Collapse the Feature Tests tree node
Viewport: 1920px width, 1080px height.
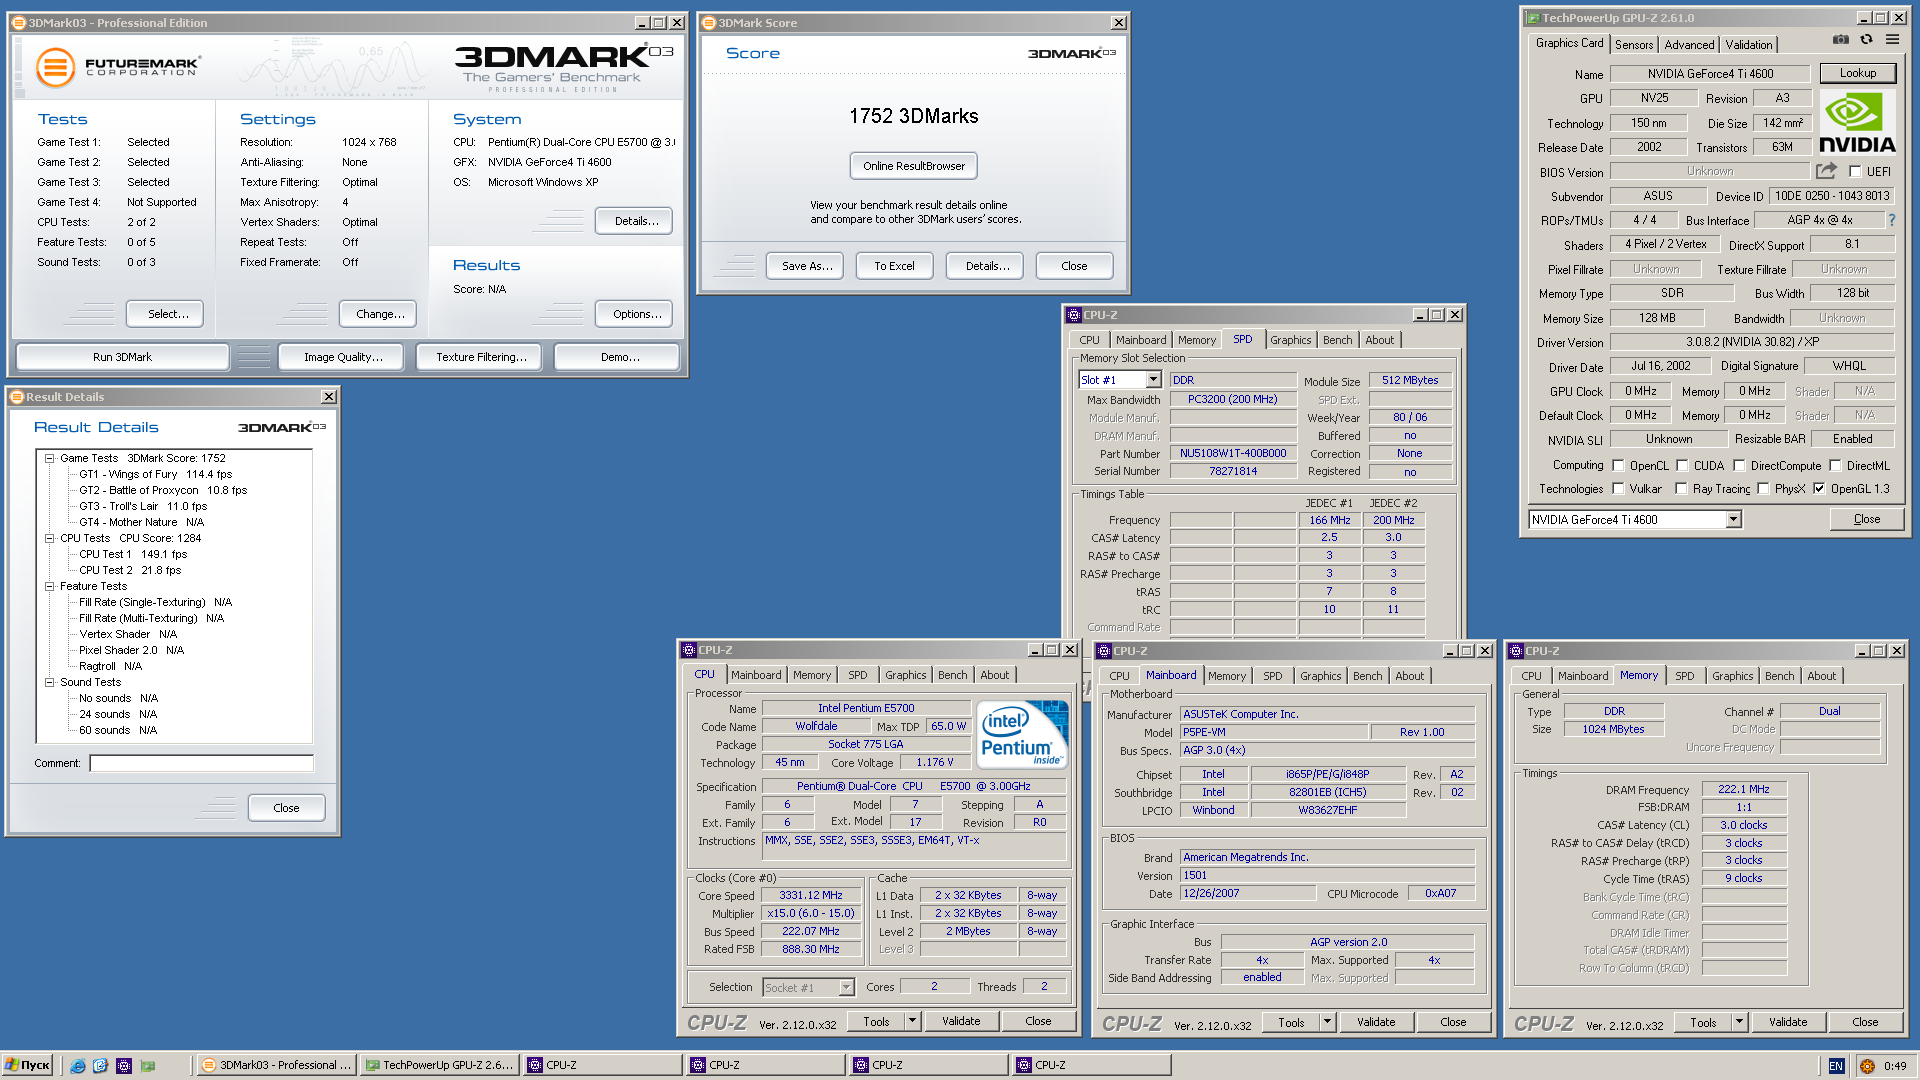[x=49, y=586]
